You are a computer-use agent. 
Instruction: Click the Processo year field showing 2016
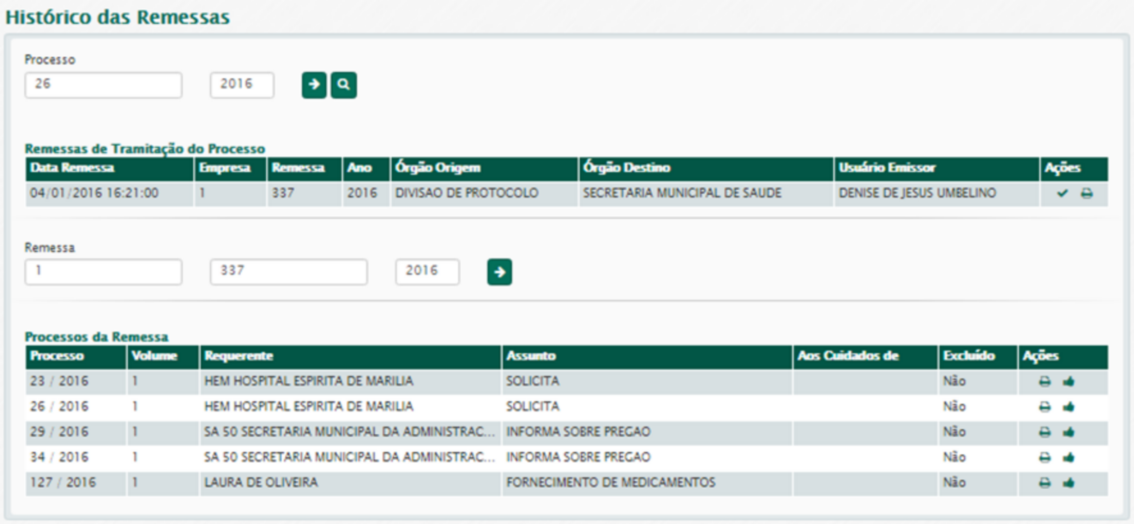(x=241, y=85)
